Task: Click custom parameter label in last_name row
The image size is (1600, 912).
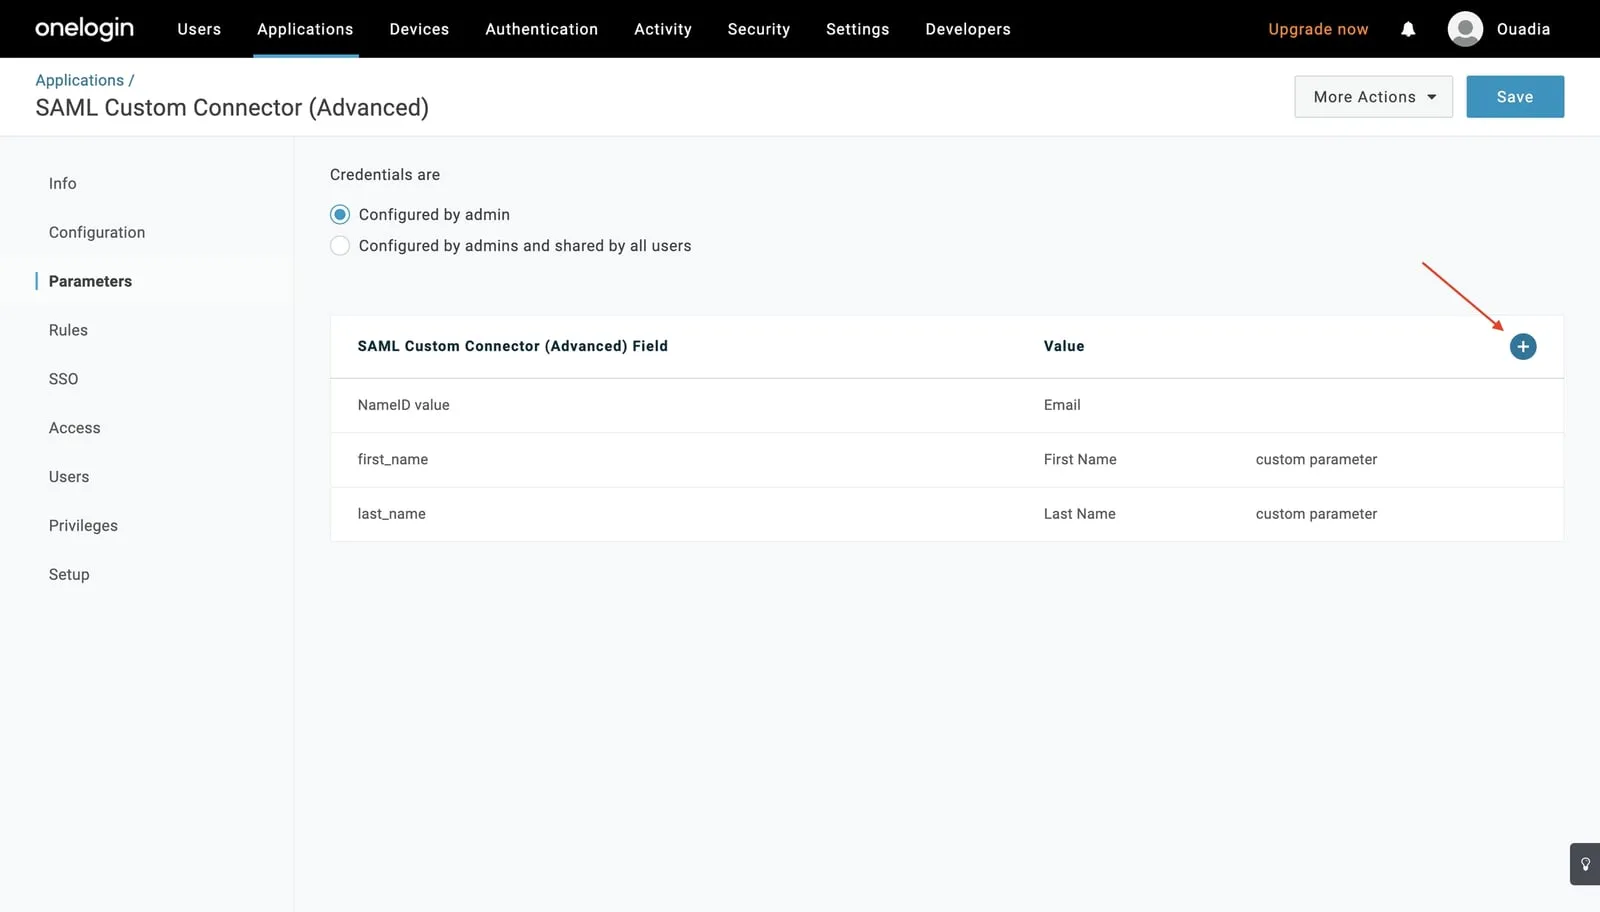Action: point(1316,514)
